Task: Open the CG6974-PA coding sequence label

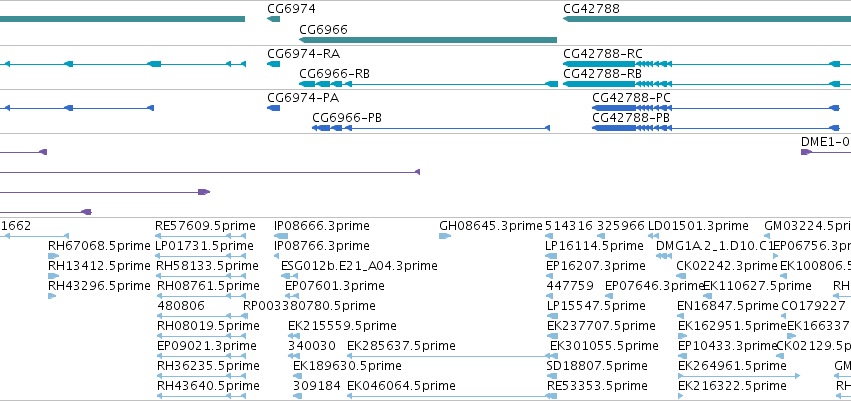Action: (x=303, y=98)
